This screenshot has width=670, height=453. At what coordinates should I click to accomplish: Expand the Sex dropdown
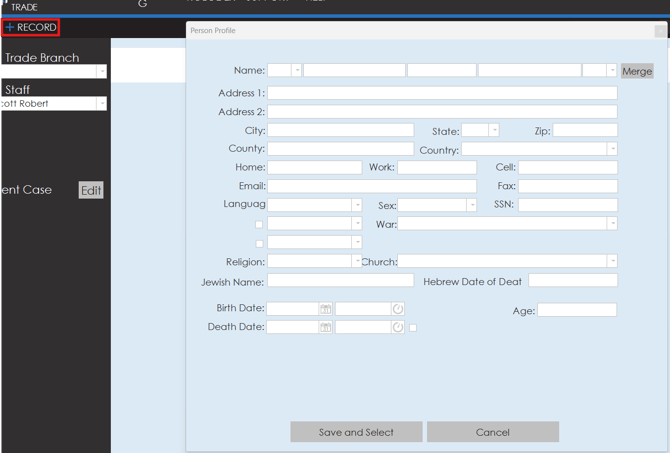(x=471, y=205)
